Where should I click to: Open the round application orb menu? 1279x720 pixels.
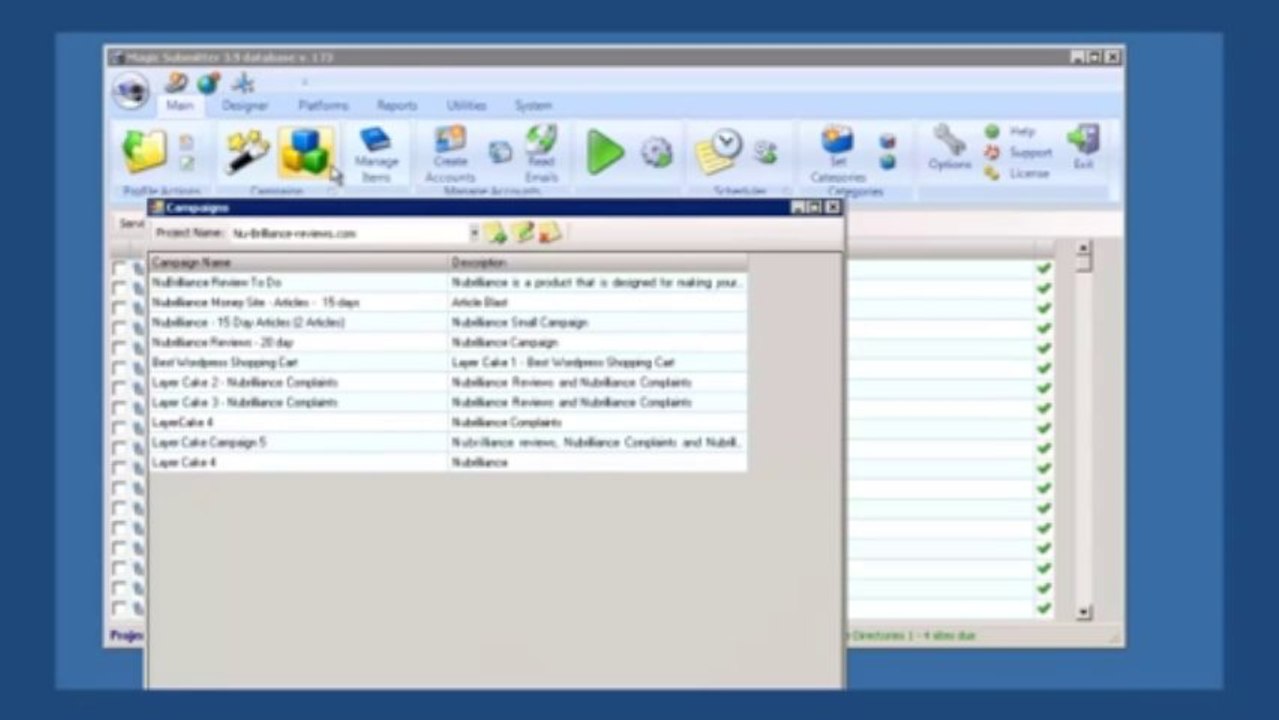coord(131,91)
